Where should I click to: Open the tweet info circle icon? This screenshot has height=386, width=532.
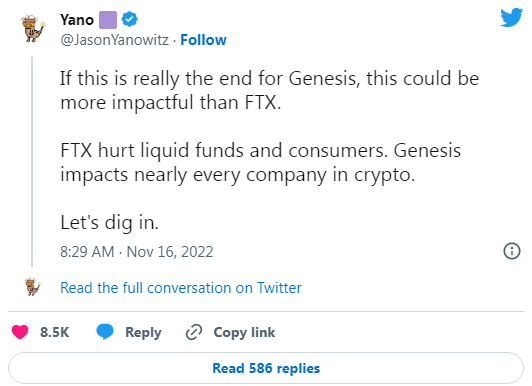point(512,251)
